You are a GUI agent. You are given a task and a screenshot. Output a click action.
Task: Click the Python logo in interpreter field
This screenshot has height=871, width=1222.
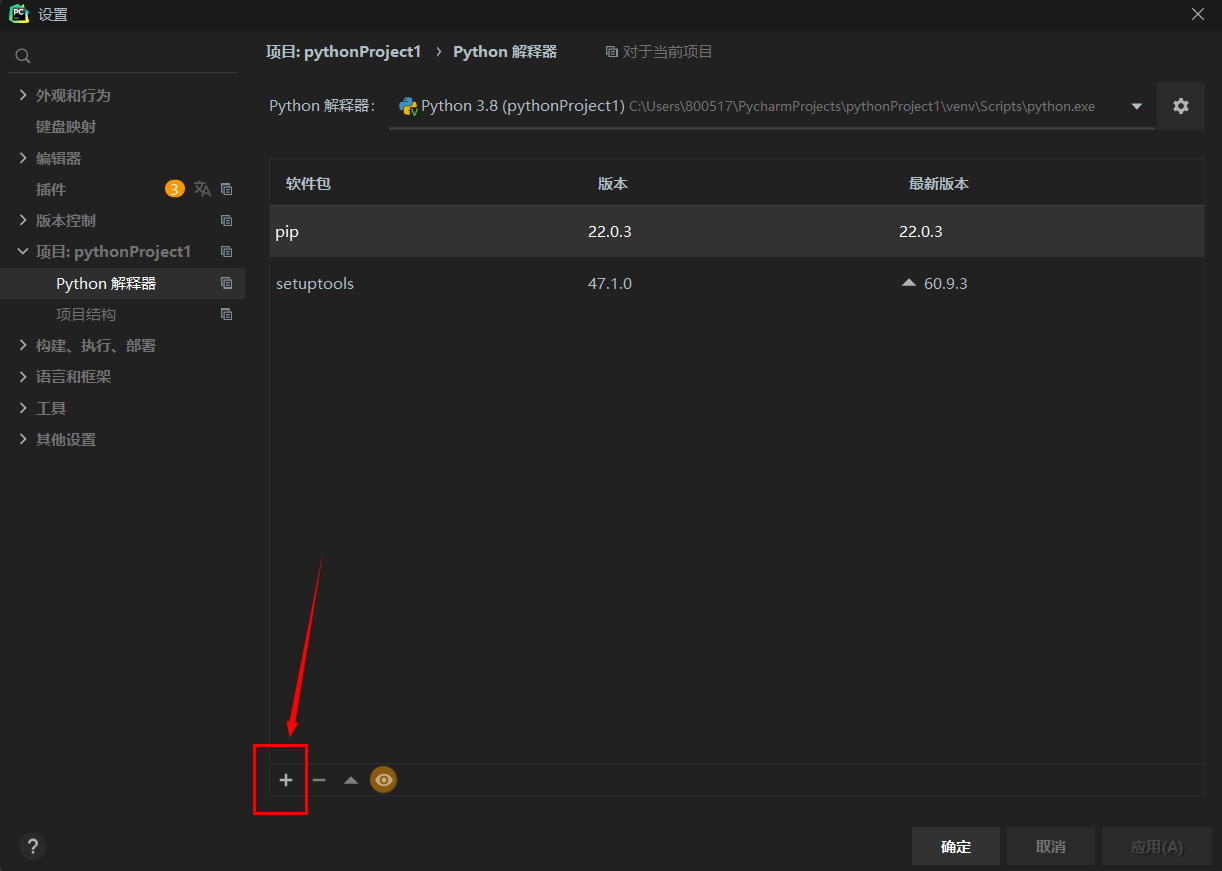(408, 106)
